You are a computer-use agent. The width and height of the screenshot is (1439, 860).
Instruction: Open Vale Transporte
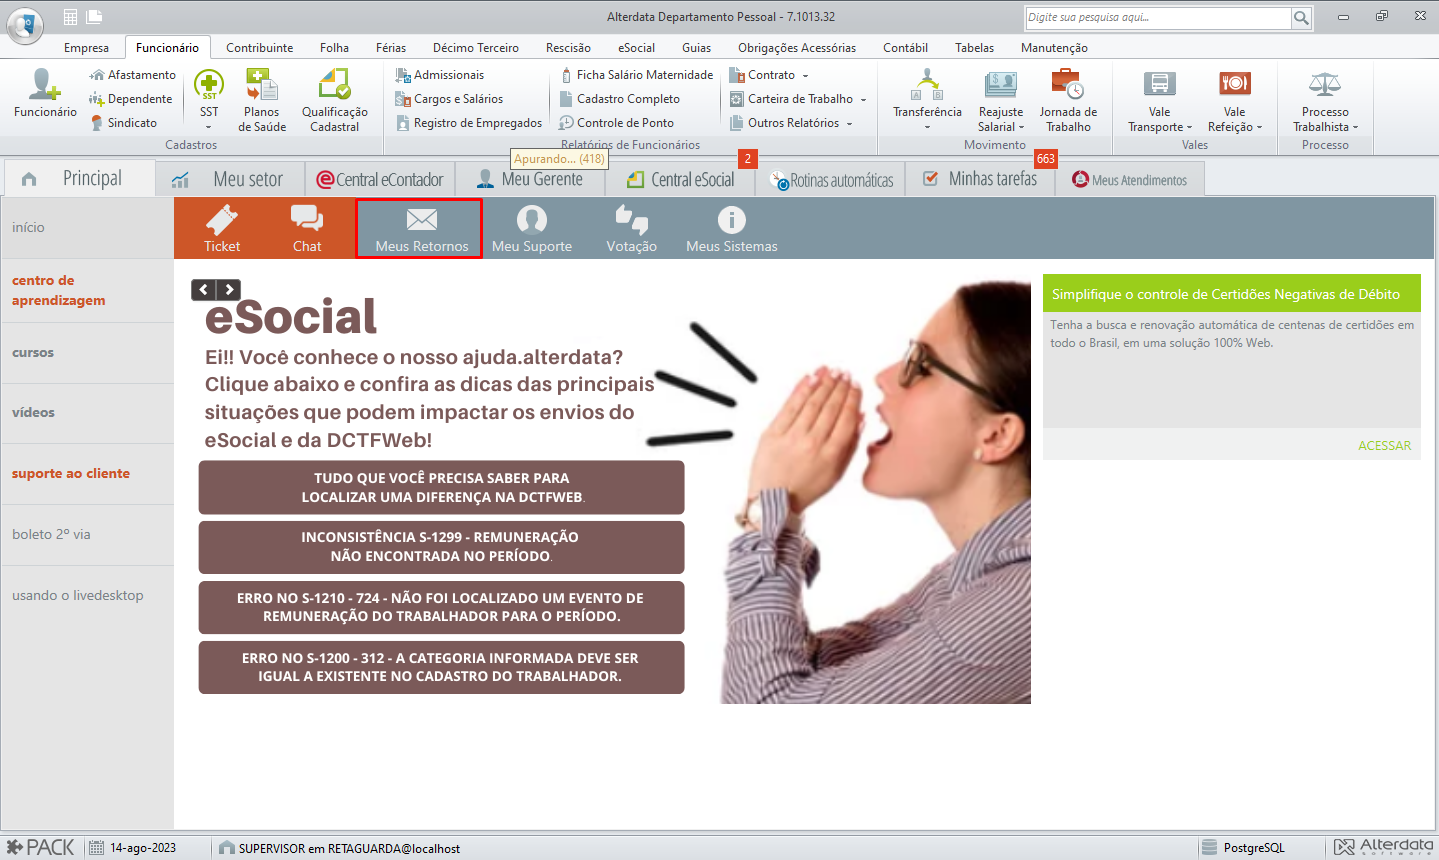1160,100
